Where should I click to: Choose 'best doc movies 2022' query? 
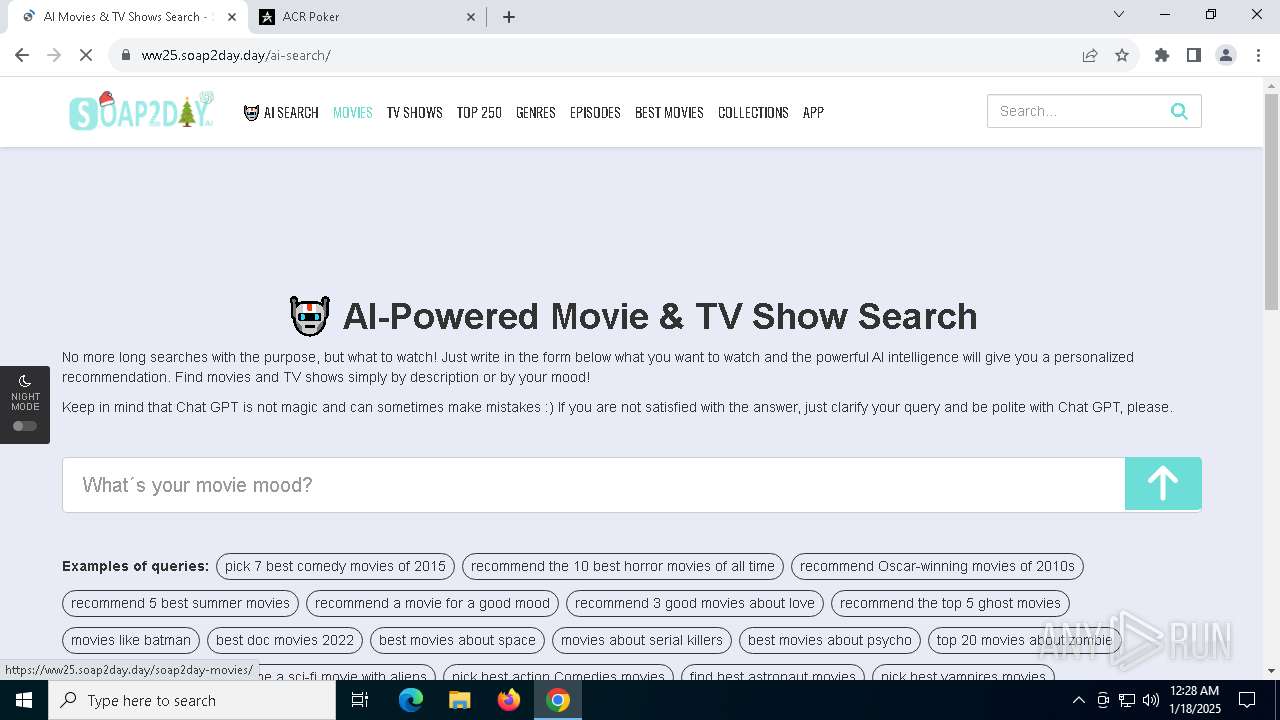coord(285,640)
